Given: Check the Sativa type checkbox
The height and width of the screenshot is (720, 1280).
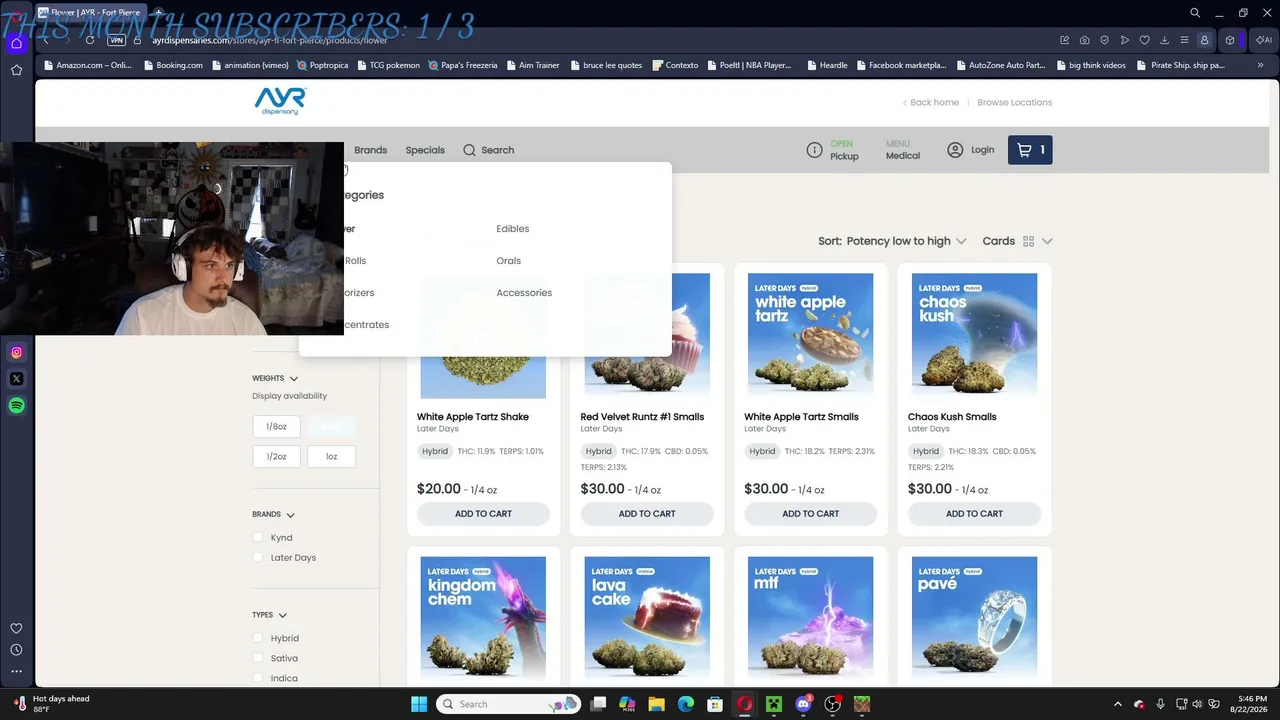Looking at the screenshot, I should click(258, 658).
